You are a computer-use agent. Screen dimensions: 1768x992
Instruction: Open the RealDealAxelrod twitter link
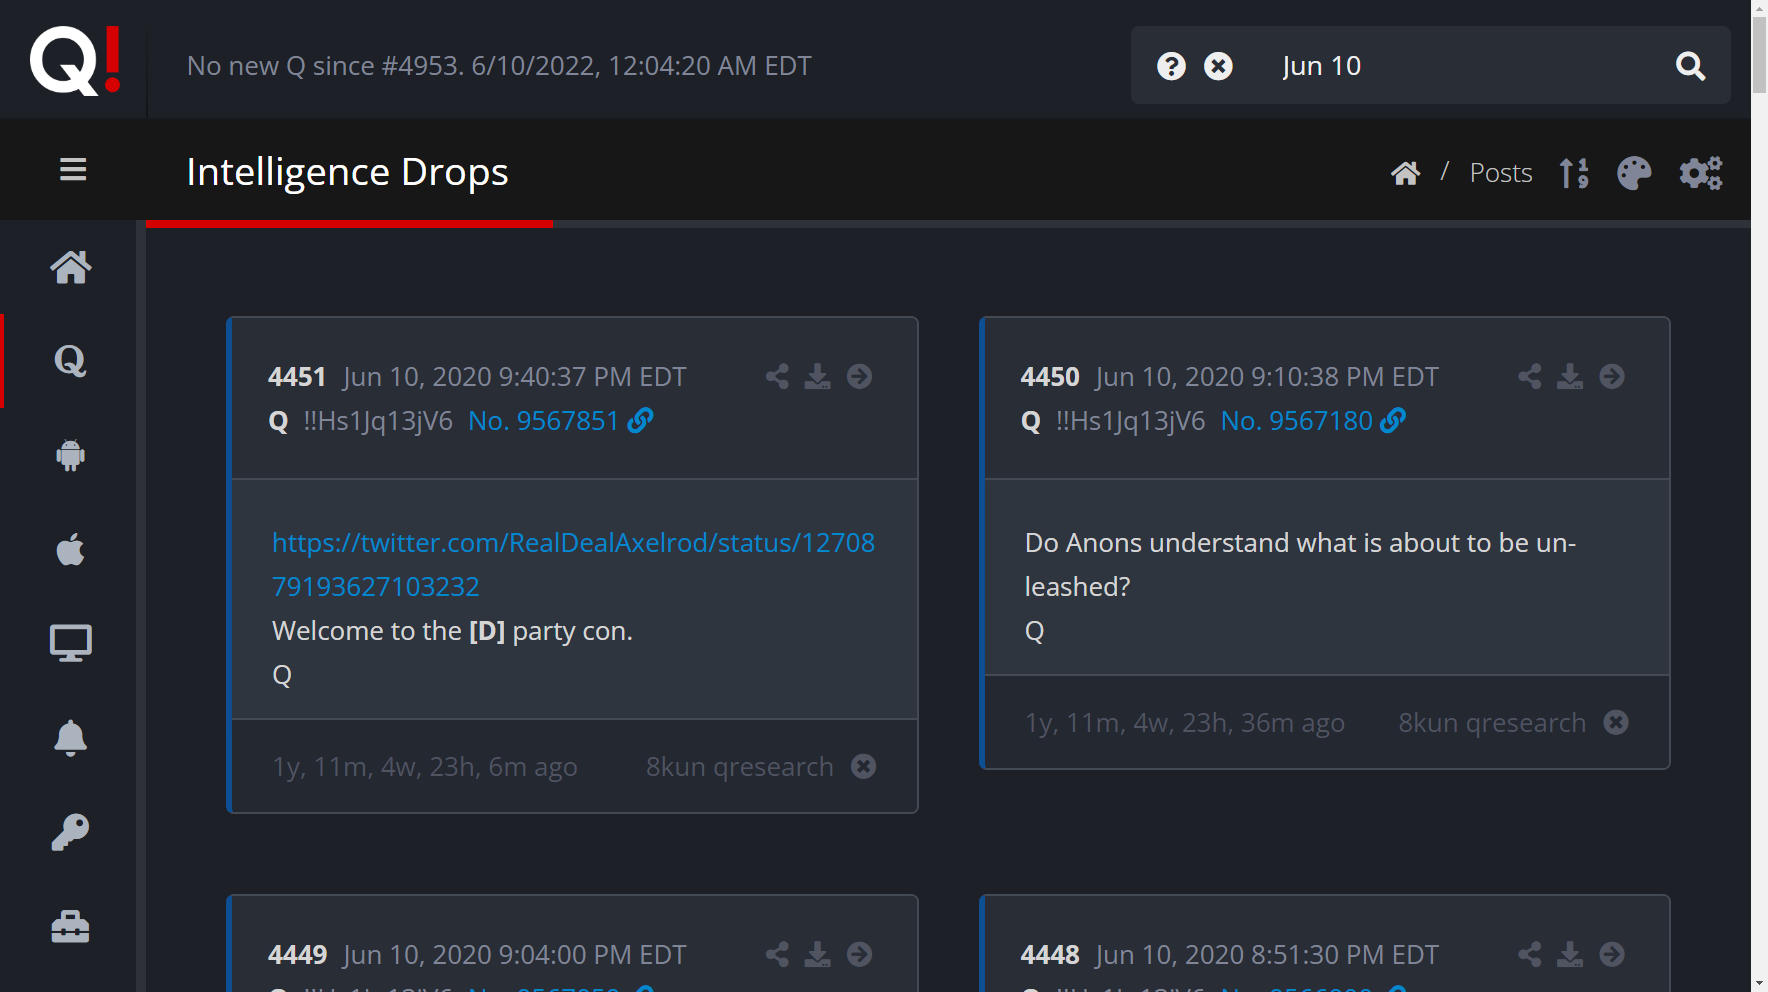coord(573,564)
